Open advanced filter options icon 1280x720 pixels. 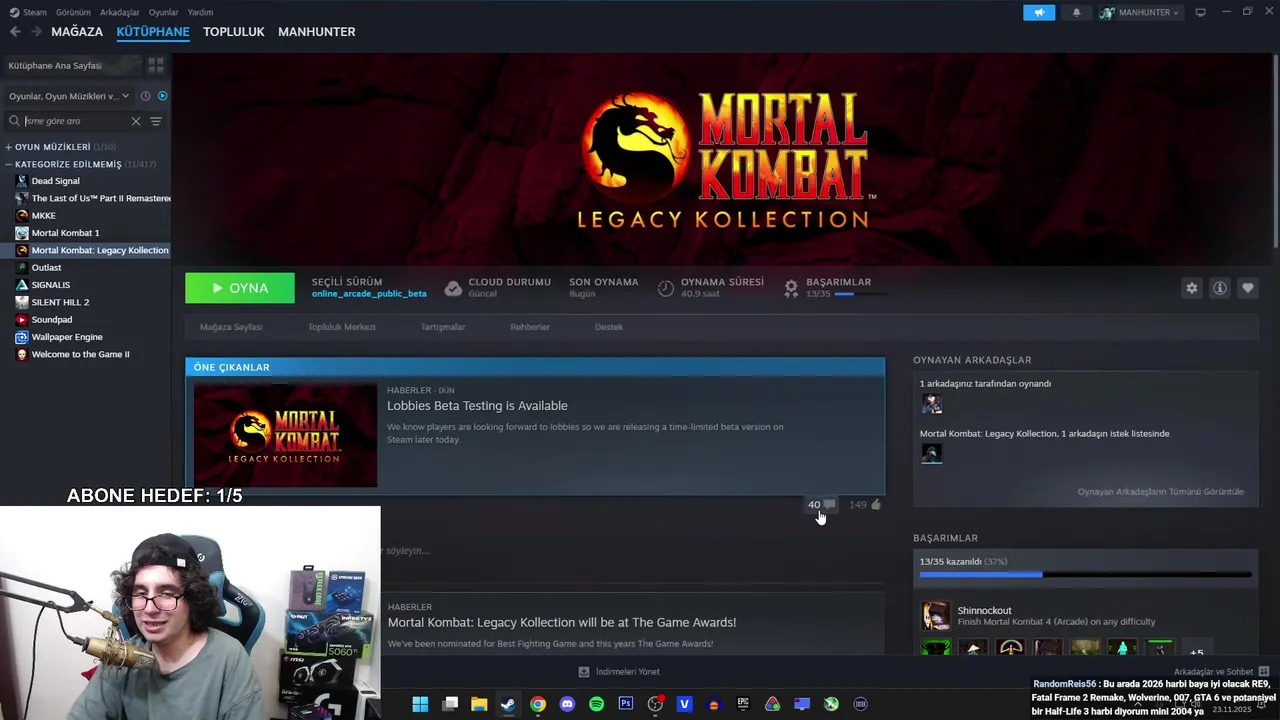tap(156, 121)
